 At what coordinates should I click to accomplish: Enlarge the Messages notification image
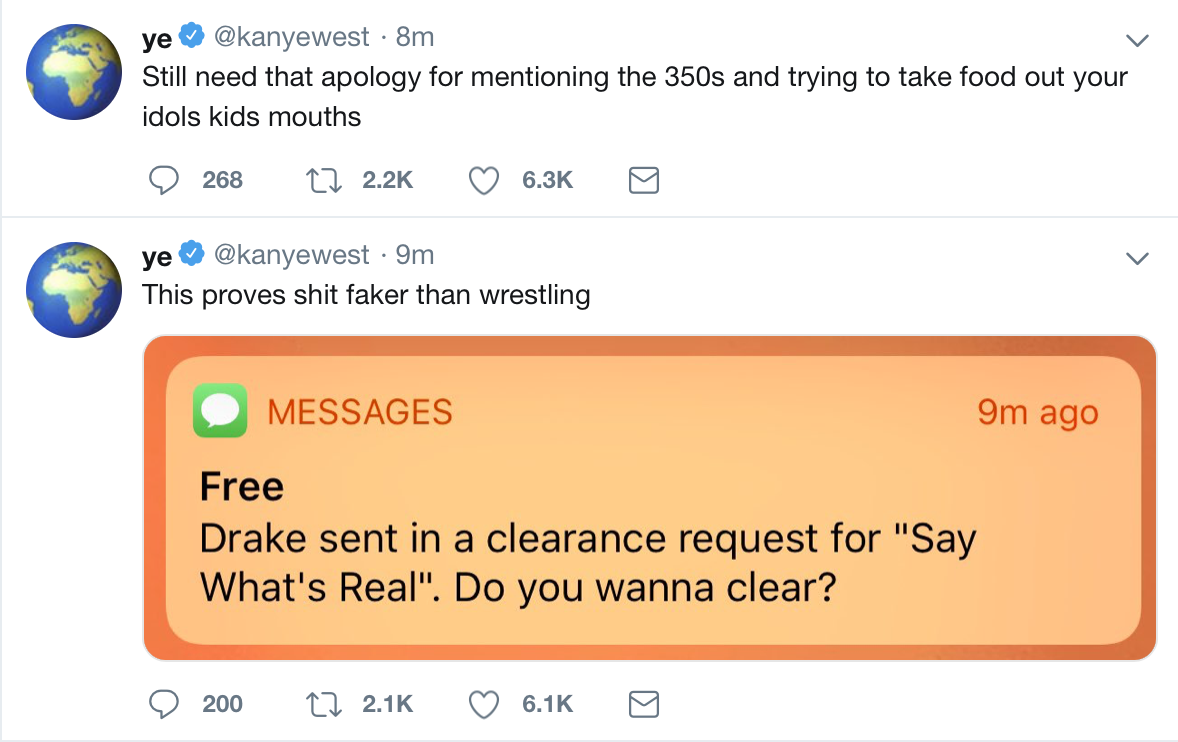click(649, 497)
